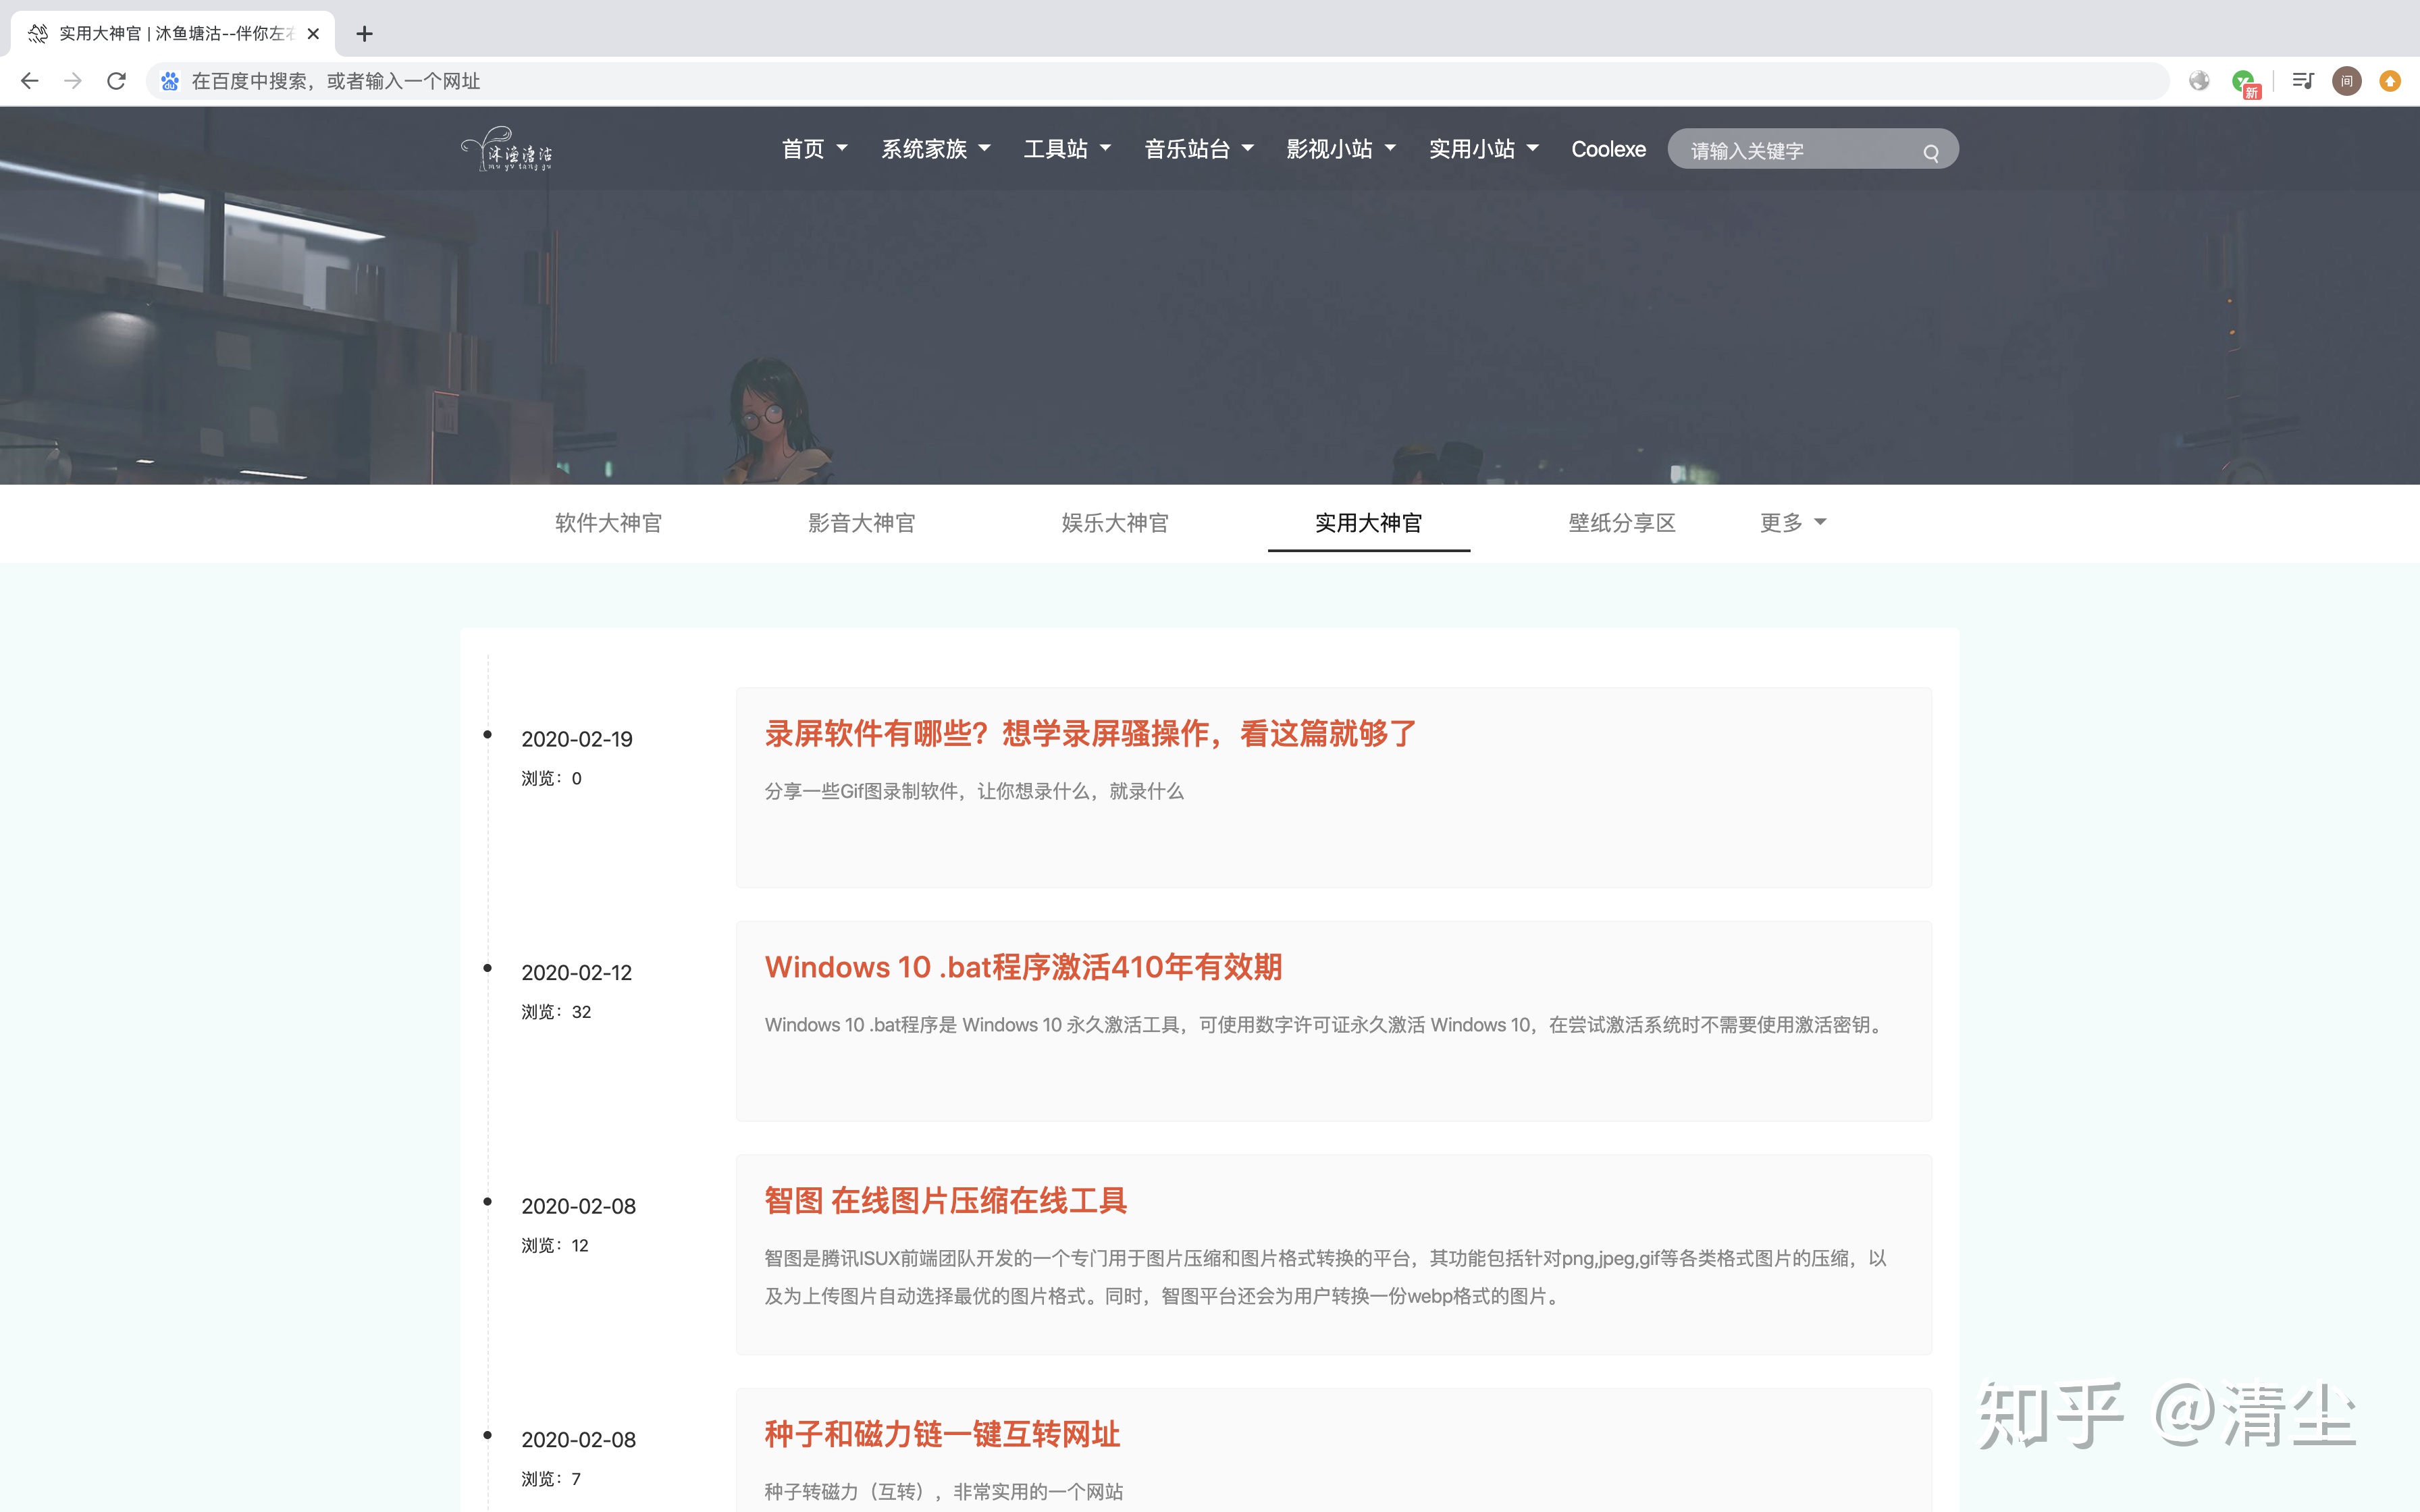Open the user profile avatar
2420x1512 pixels.
click(x=2347, y=81)
